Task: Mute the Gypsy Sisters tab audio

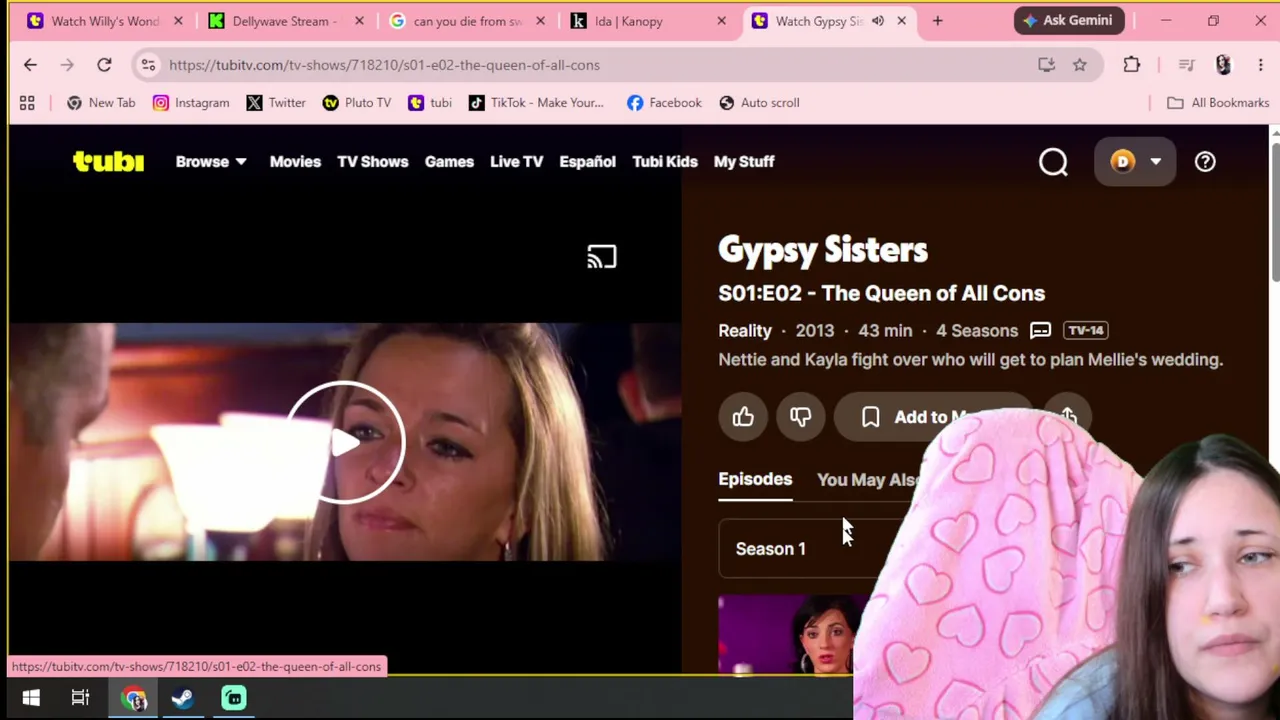Action: pos(878,21)
